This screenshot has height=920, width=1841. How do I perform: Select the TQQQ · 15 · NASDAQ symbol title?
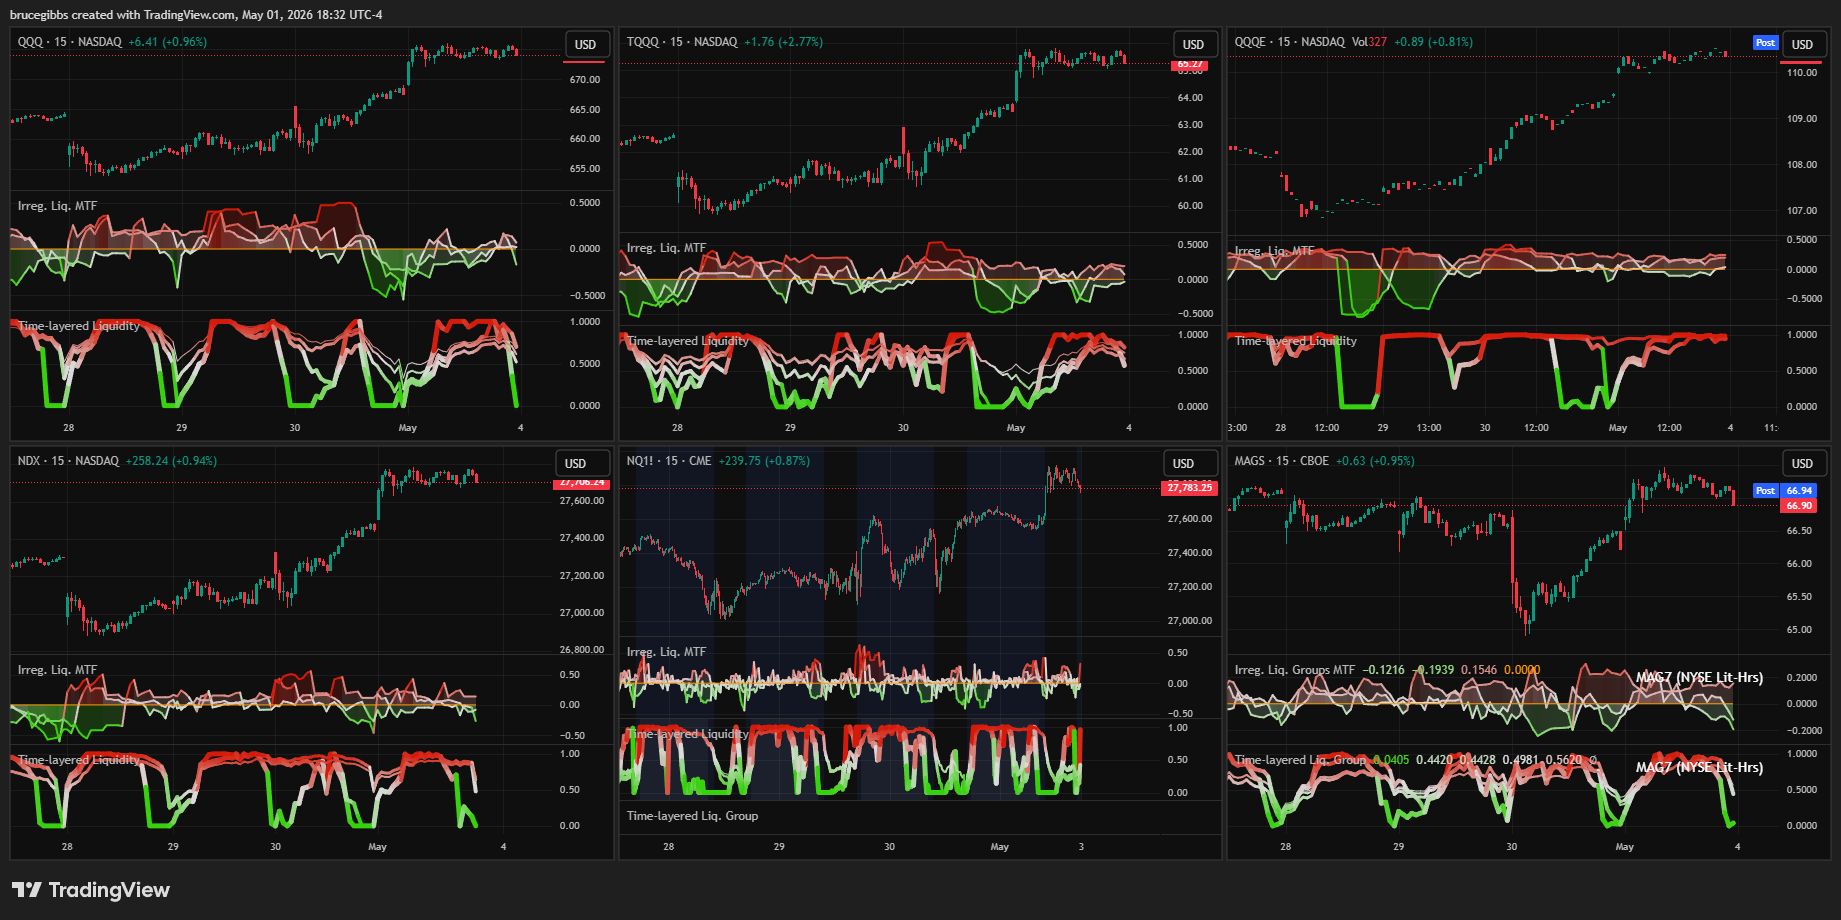coord(682,42)
